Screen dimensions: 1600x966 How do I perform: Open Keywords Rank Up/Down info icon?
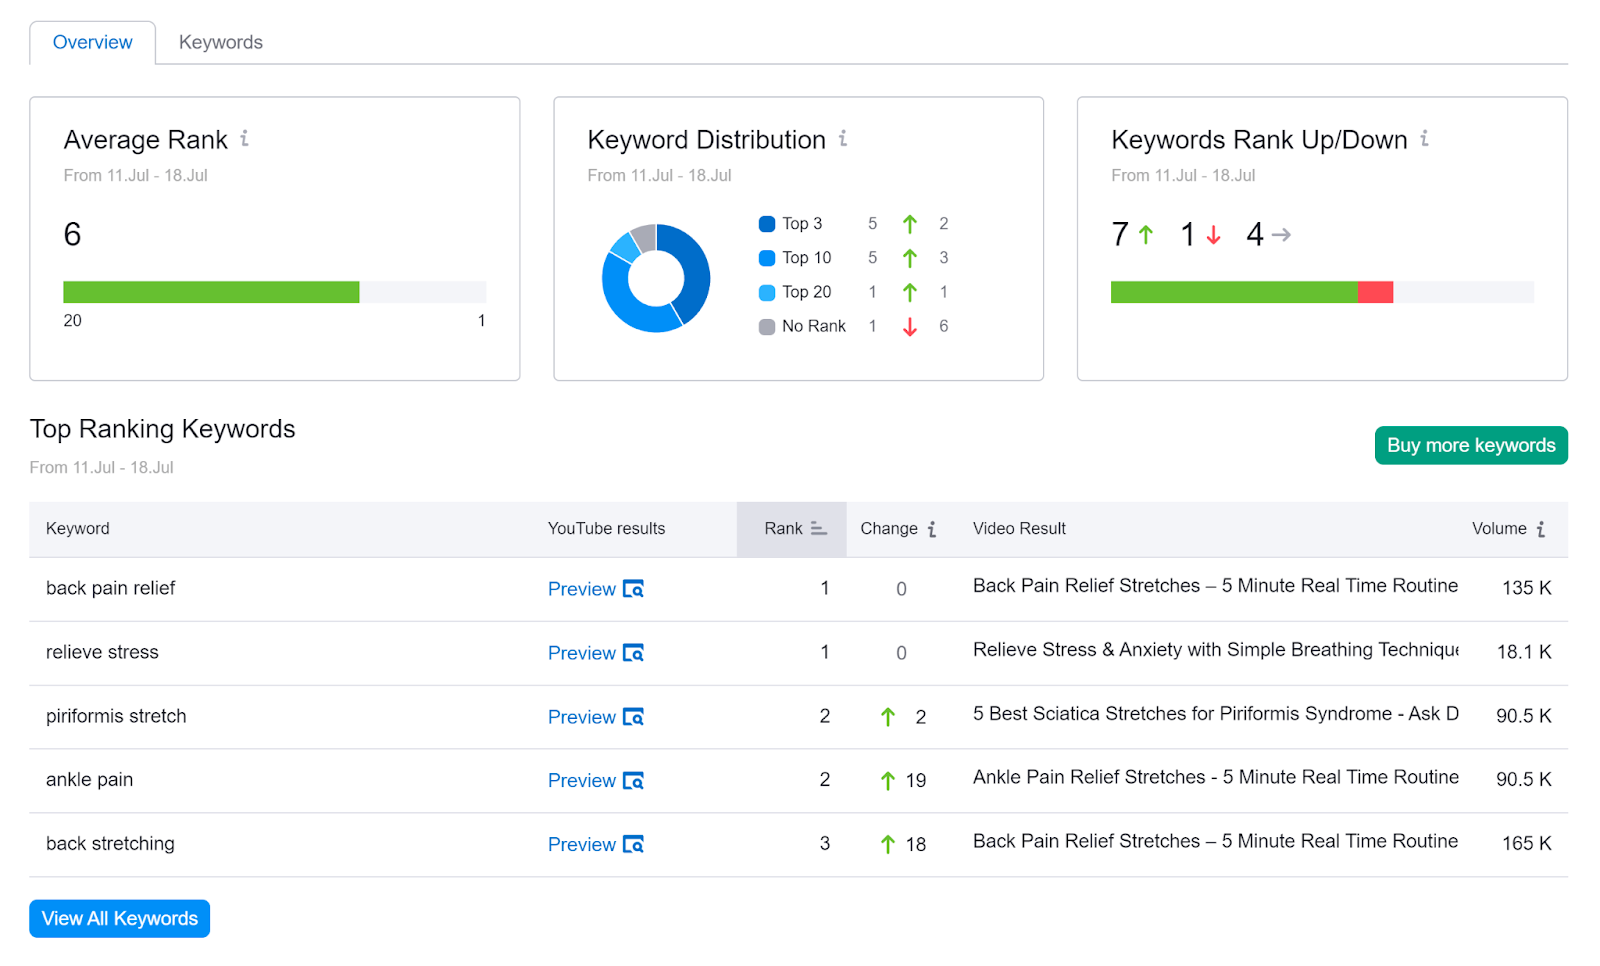(x=1424, y=139)
